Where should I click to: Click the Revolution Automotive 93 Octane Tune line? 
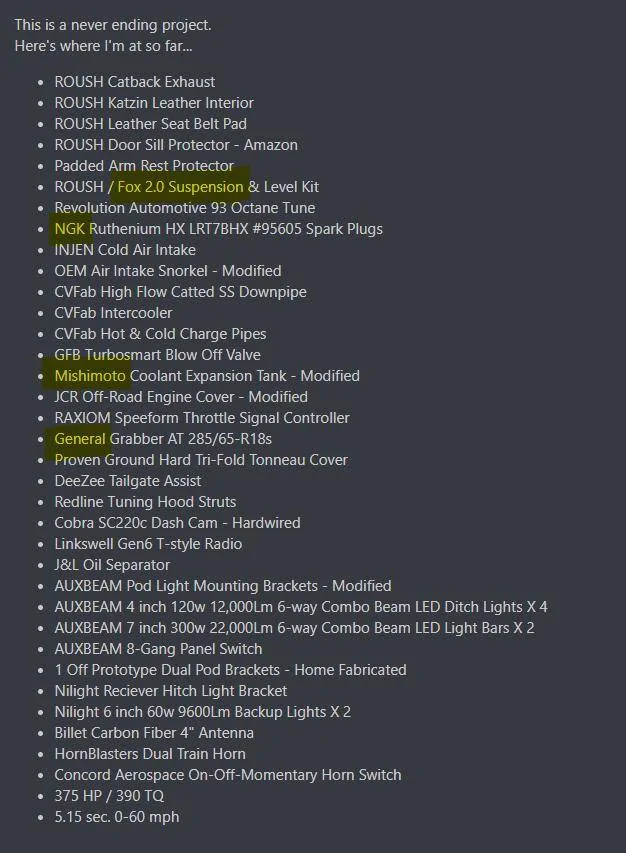pos(185,208)
